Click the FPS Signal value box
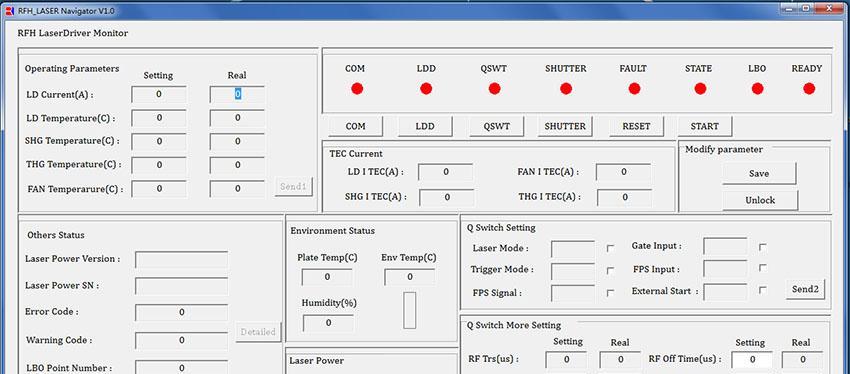The height and width of the screenshot is (374, 850). (x=572, y=293)
